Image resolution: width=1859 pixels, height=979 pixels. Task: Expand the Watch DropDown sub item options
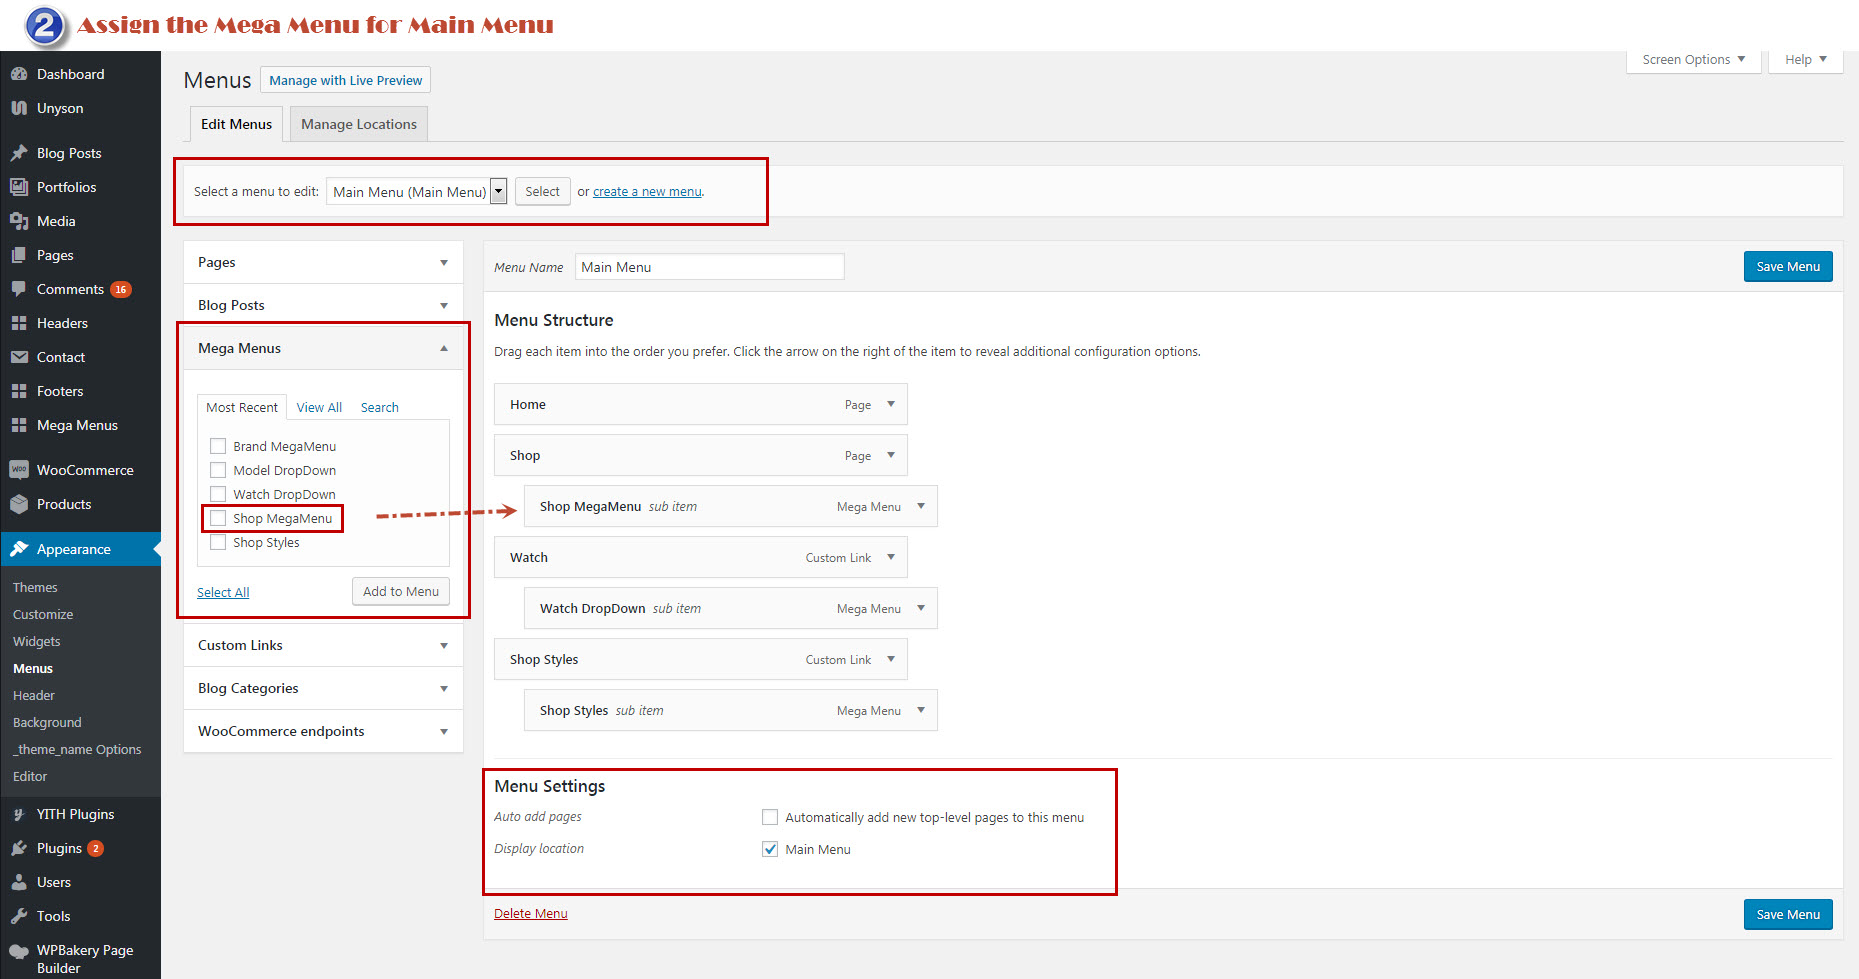pyautogui.click(x=921, y=608)
